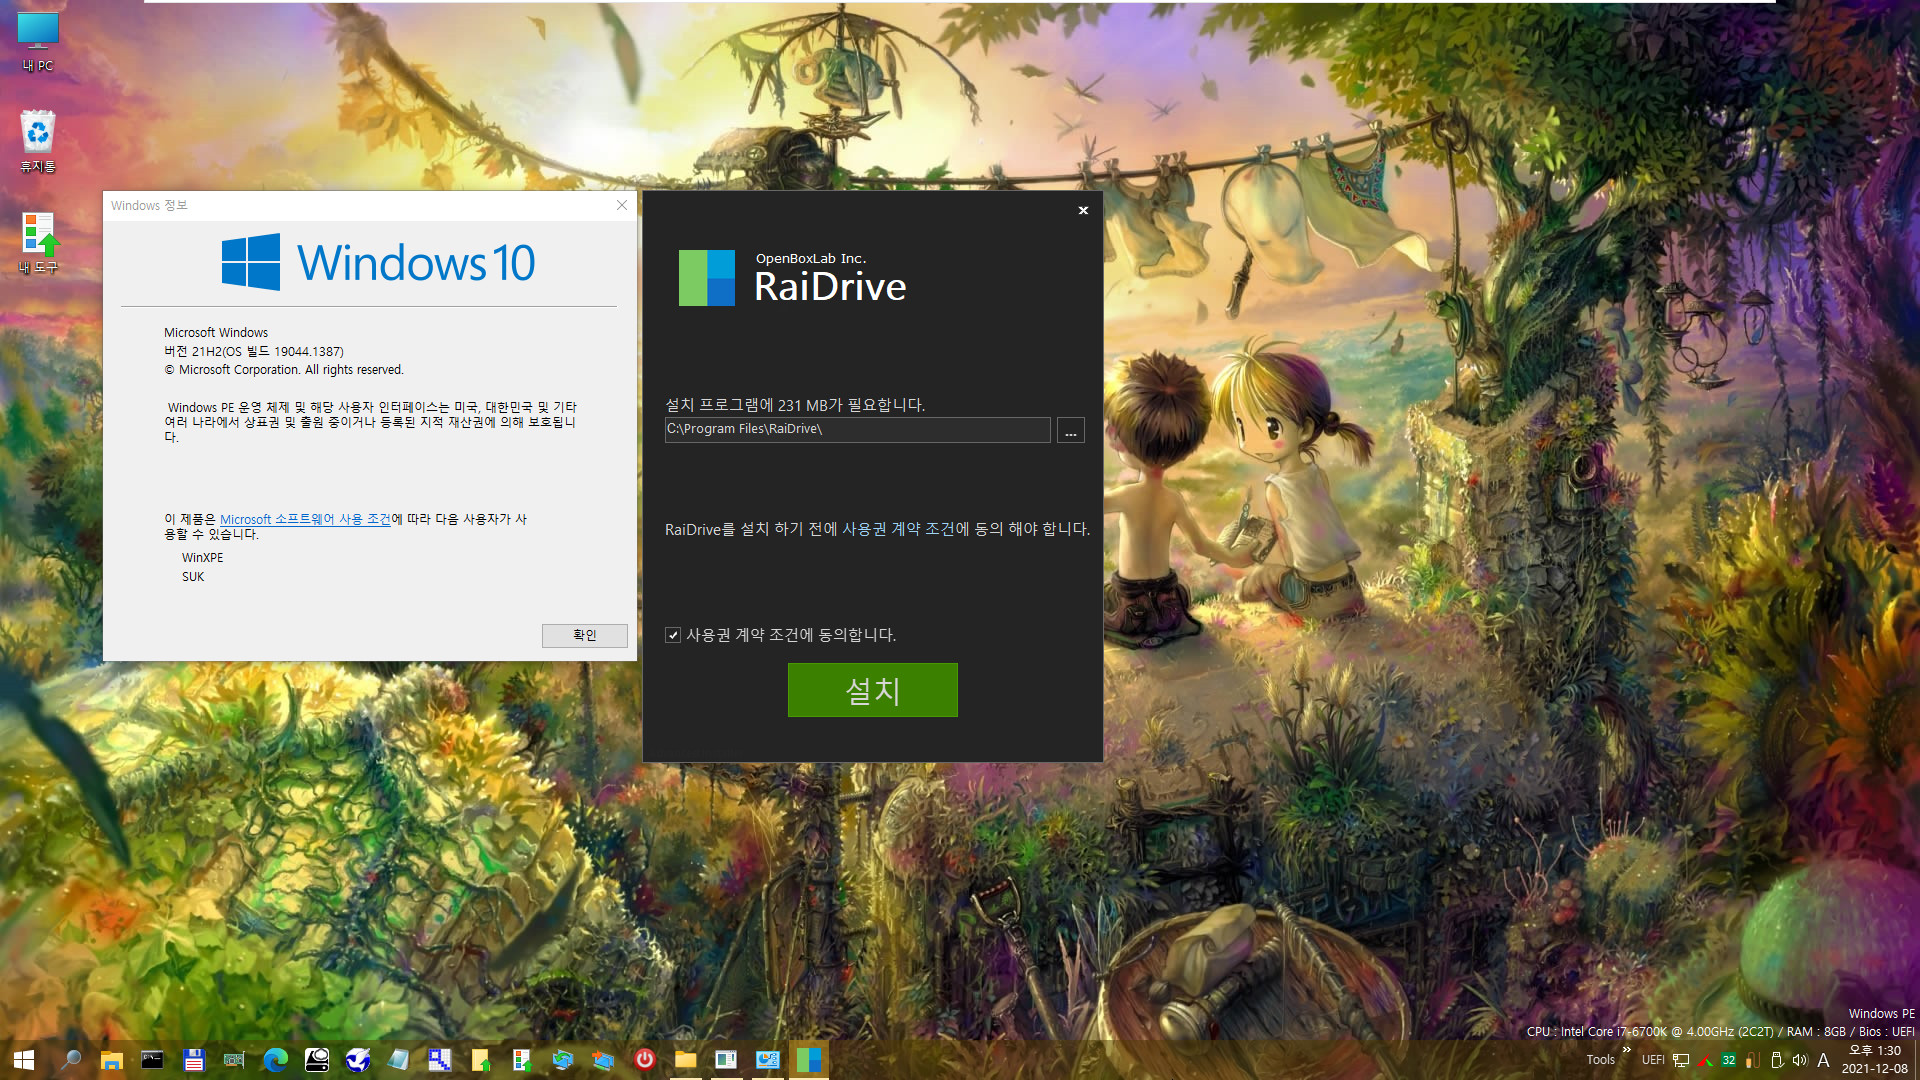Image resolution: width=1920 pixels, height=1080 pixels.
Task: Open the remote desktop screens taskbar icon
Action: 603,1059
